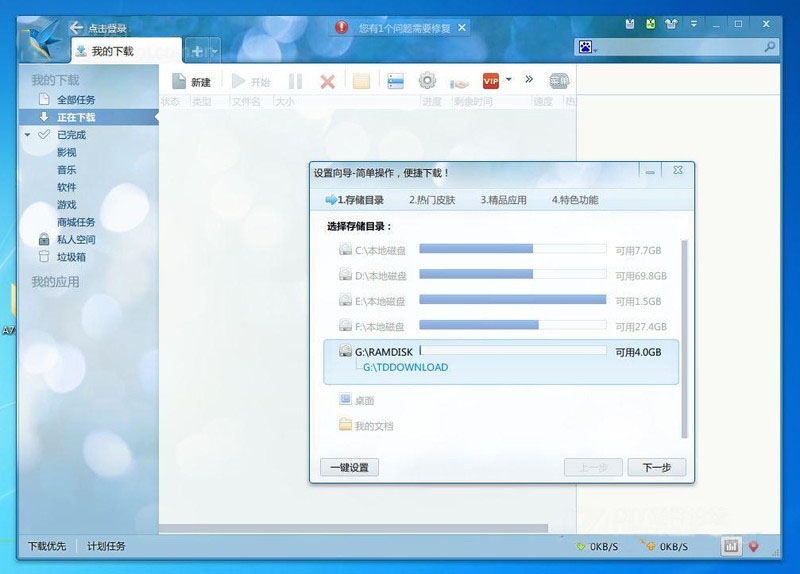Select the 3.精品应用 wizard tab
800x574 pixels.
click(x=503, y=200)
